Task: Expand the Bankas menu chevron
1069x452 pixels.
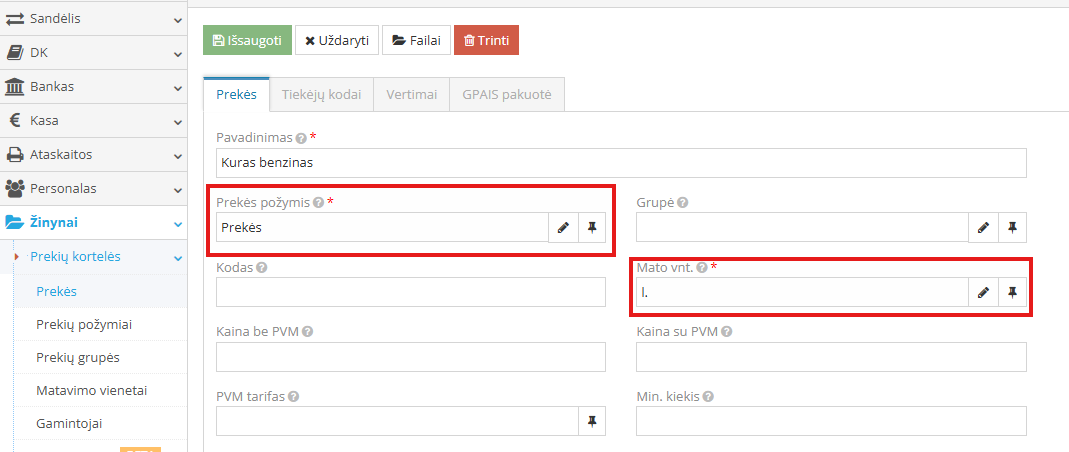Action: coord(178,88)
